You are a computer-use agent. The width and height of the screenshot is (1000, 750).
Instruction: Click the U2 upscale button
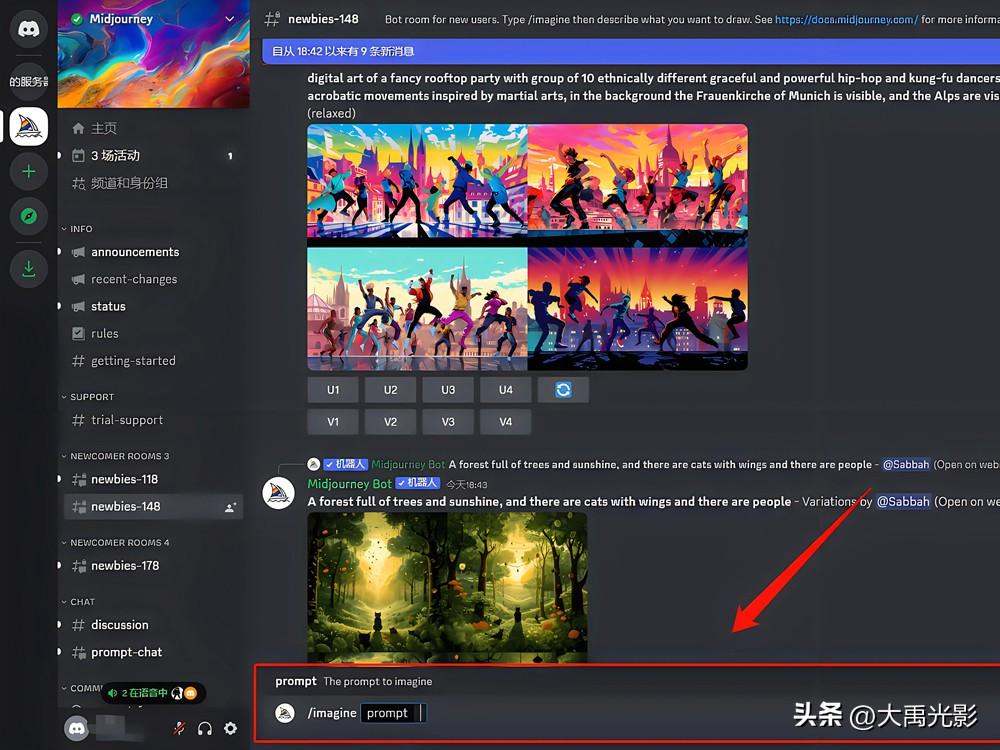click(390, 390)
